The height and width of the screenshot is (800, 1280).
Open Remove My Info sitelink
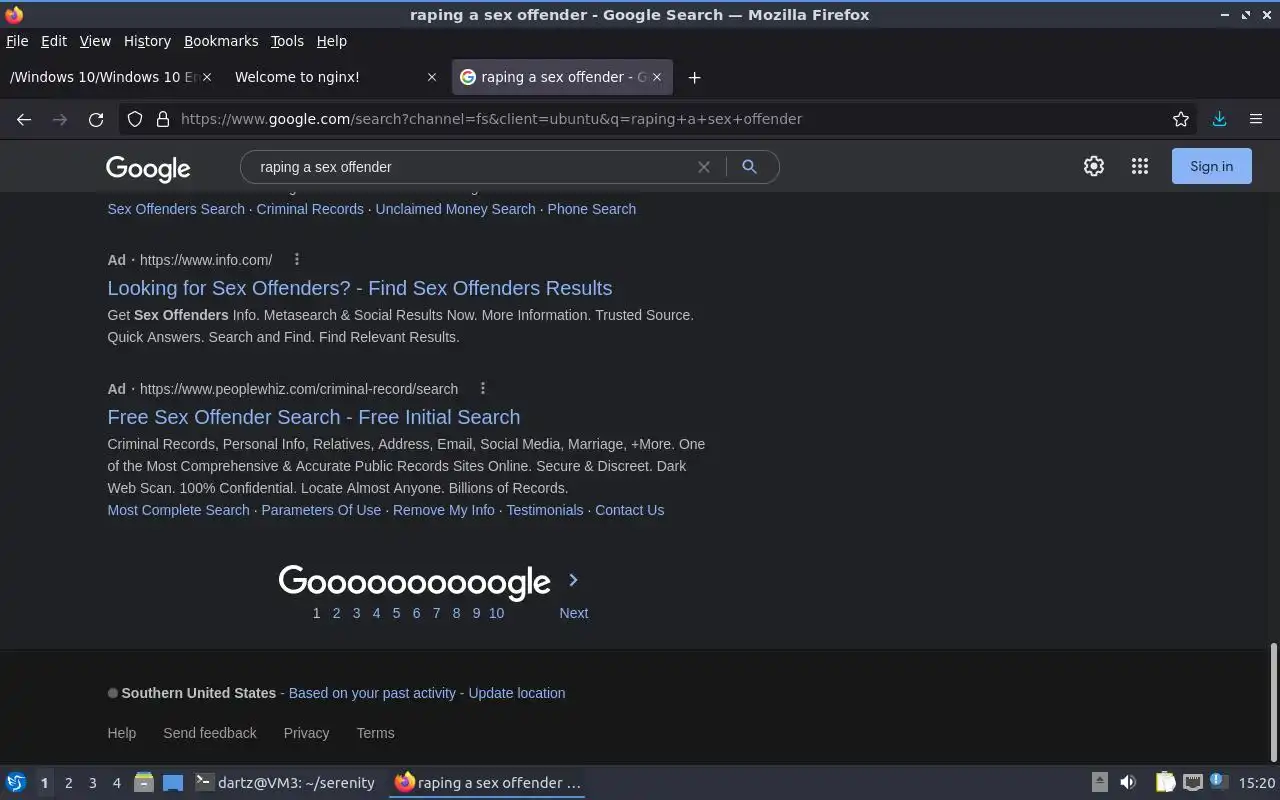pyautogui.click(x=444, y=510)
